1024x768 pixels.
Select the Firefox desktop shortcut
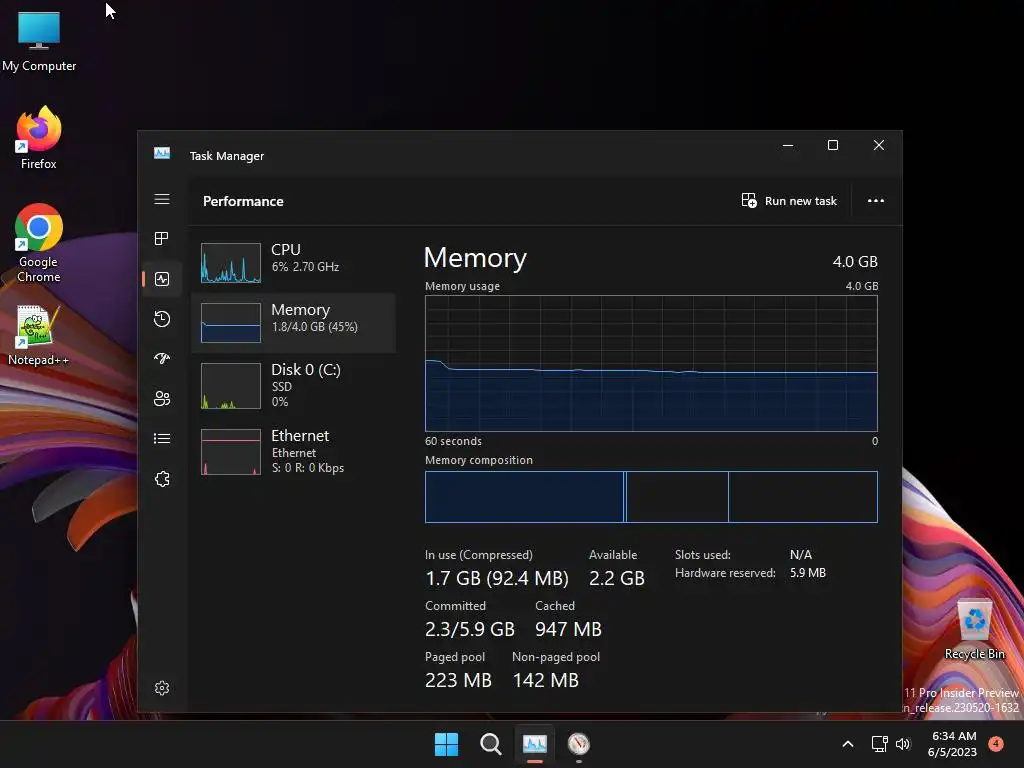(x=39, y=138)
